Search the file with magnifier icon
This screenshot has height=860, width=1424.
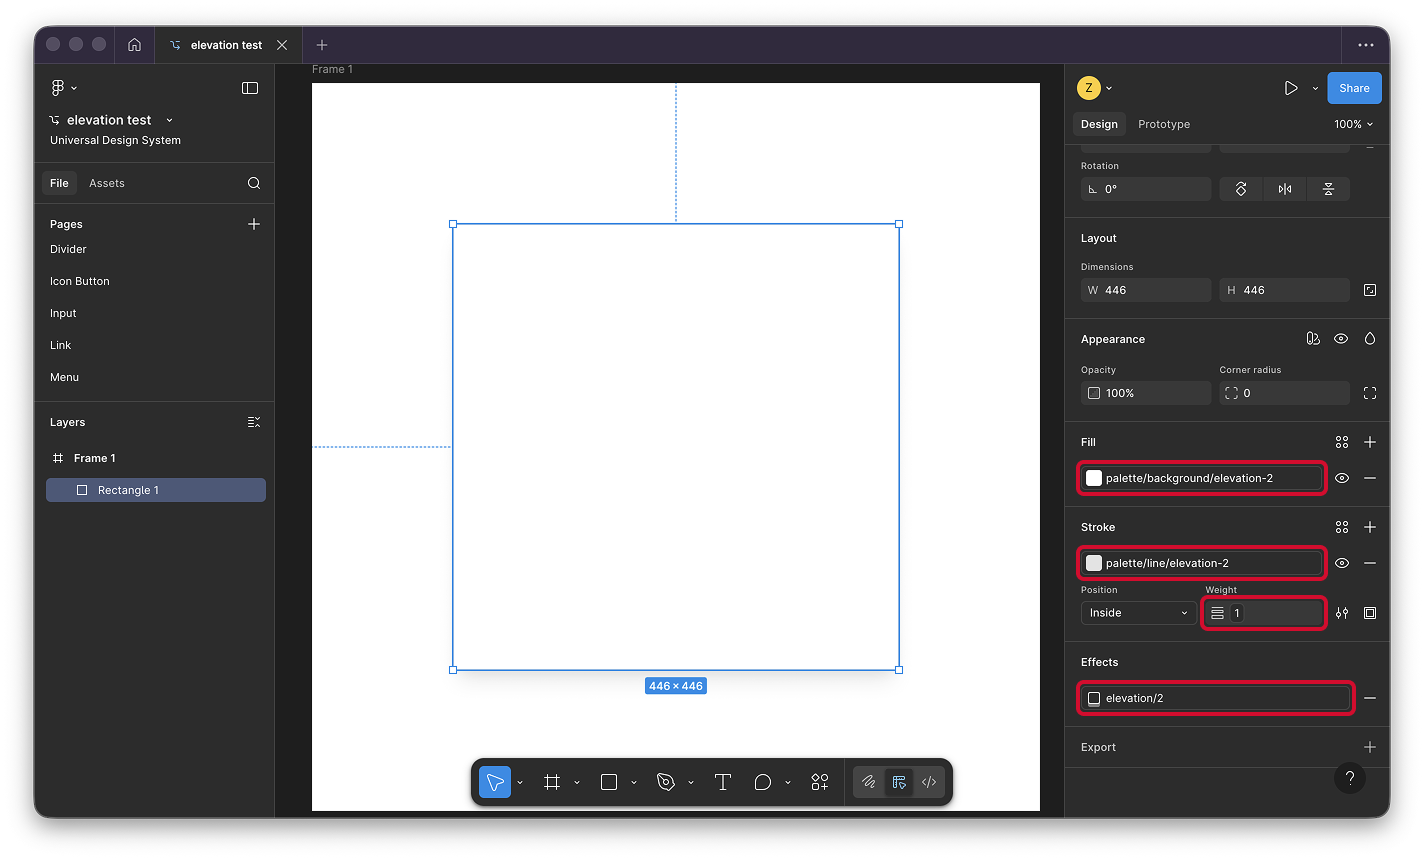pyautogui.click(x=254, y=183)
